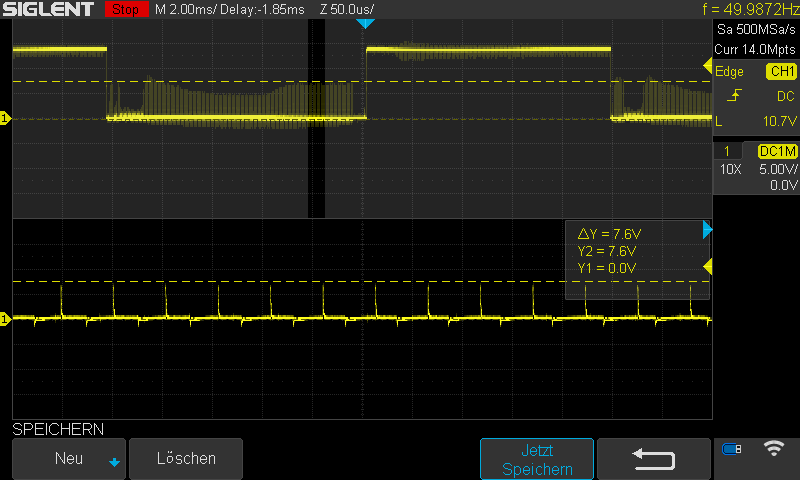Screen dimensions: 800x480
Task: Click the trigger level value 10.7V
Action: (779, 121)
